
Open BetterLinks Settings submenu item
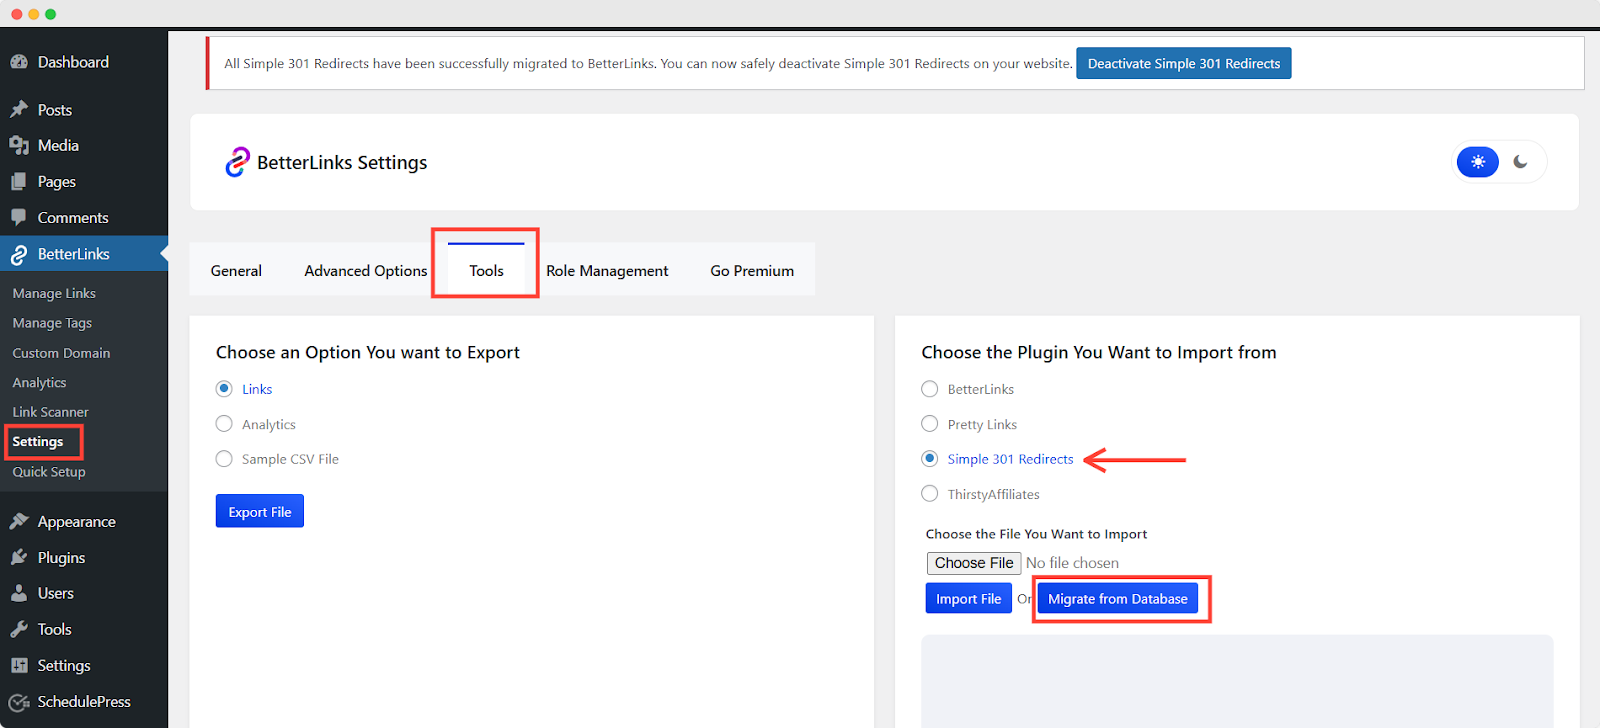(x=38, y=441)
